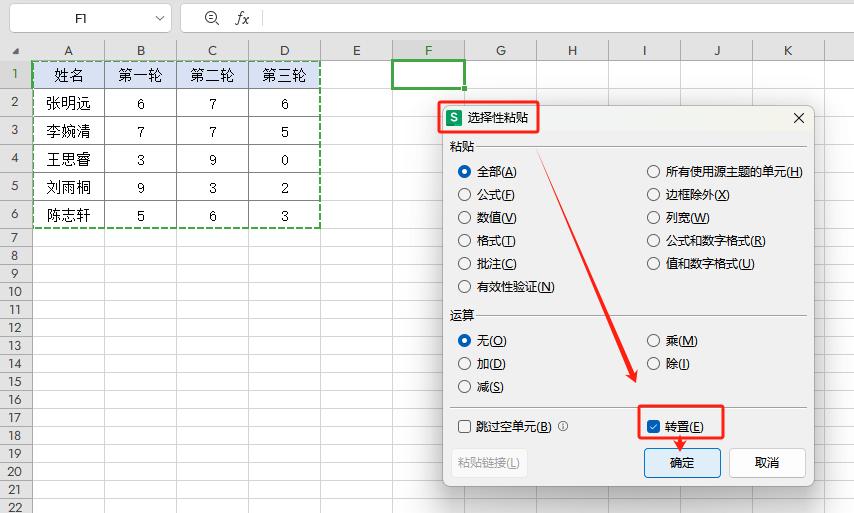This screenshot has height=513, width=854.
Task: Select 值和数字格式(U) option
Action: click(701, 264)
